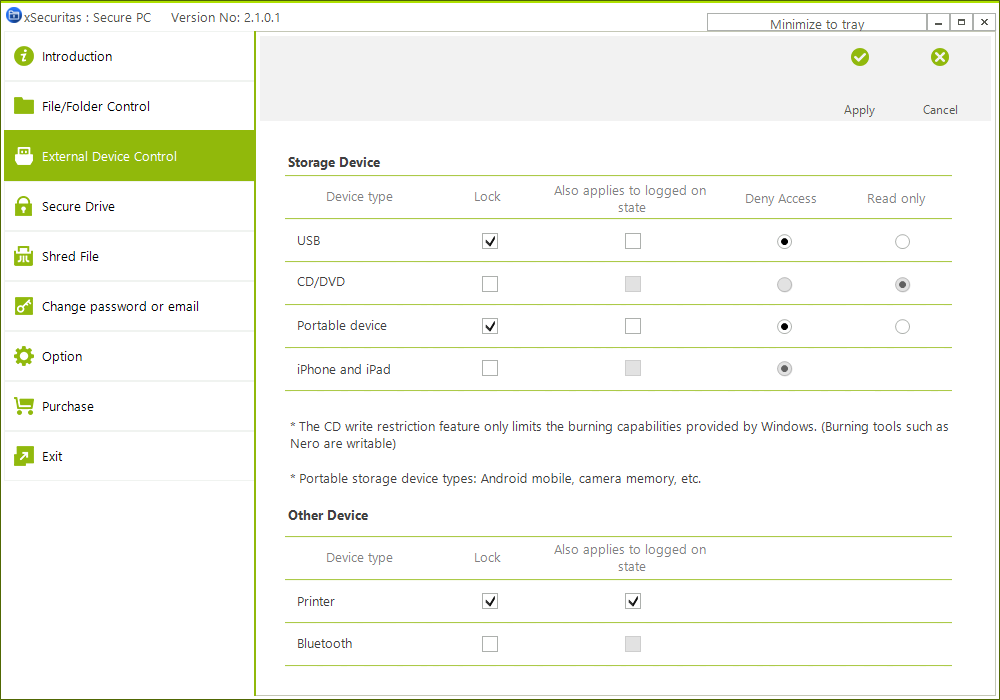
Task: Uncheck the USB Lock checkbox
Action: click(x=490, y=241)
